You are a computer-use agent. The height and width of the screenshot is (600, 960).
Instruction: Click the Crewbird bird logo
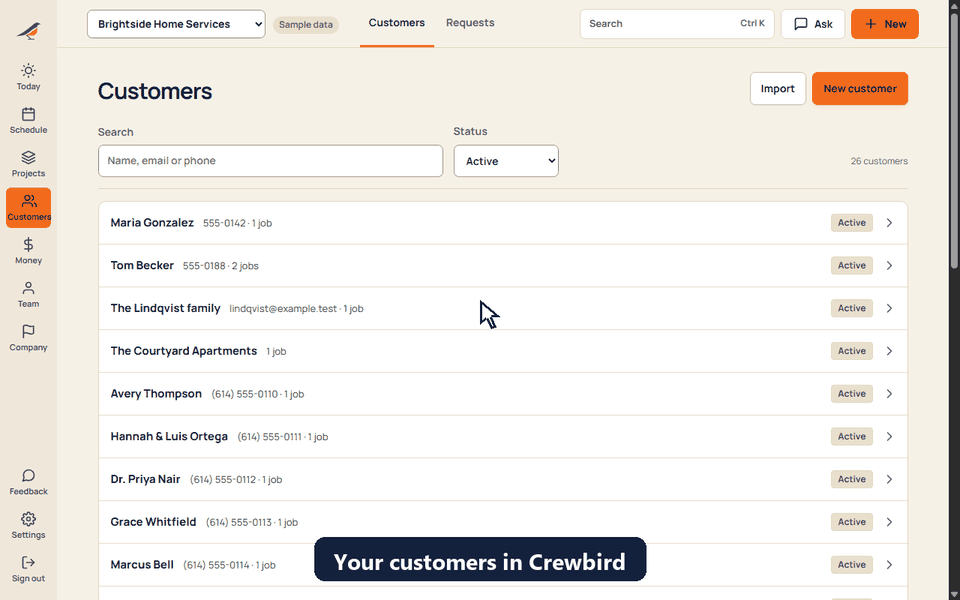click(x=28, y=30)
